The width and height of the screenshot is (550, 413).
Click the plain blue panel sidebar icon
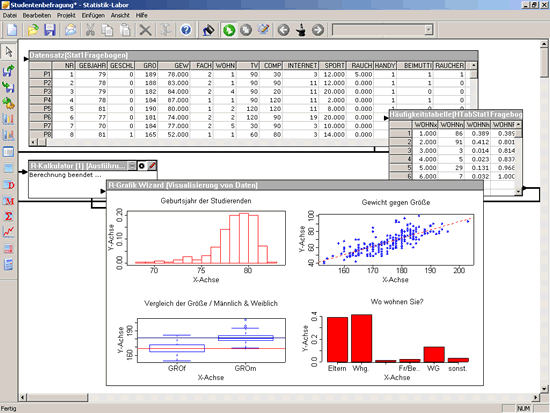(x=8, y=168)
